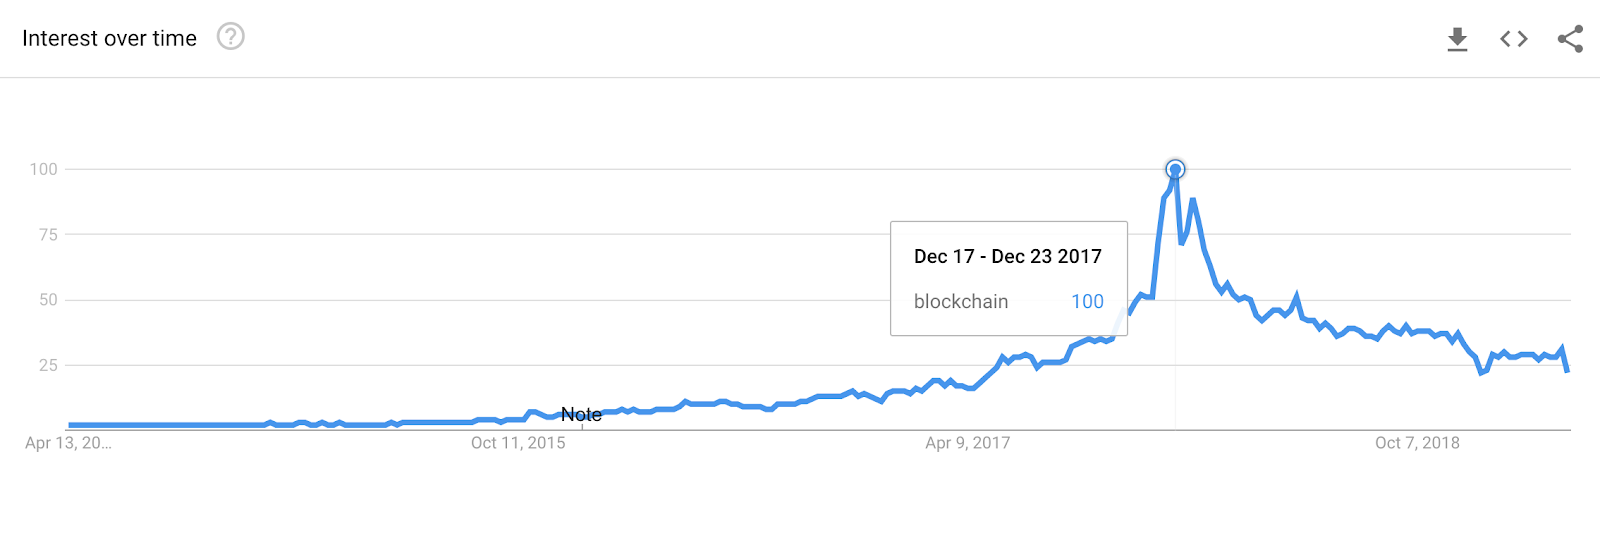Select the second smaller peak after the maximum
Screen dimensions: 1600x543
point(1193,201)
